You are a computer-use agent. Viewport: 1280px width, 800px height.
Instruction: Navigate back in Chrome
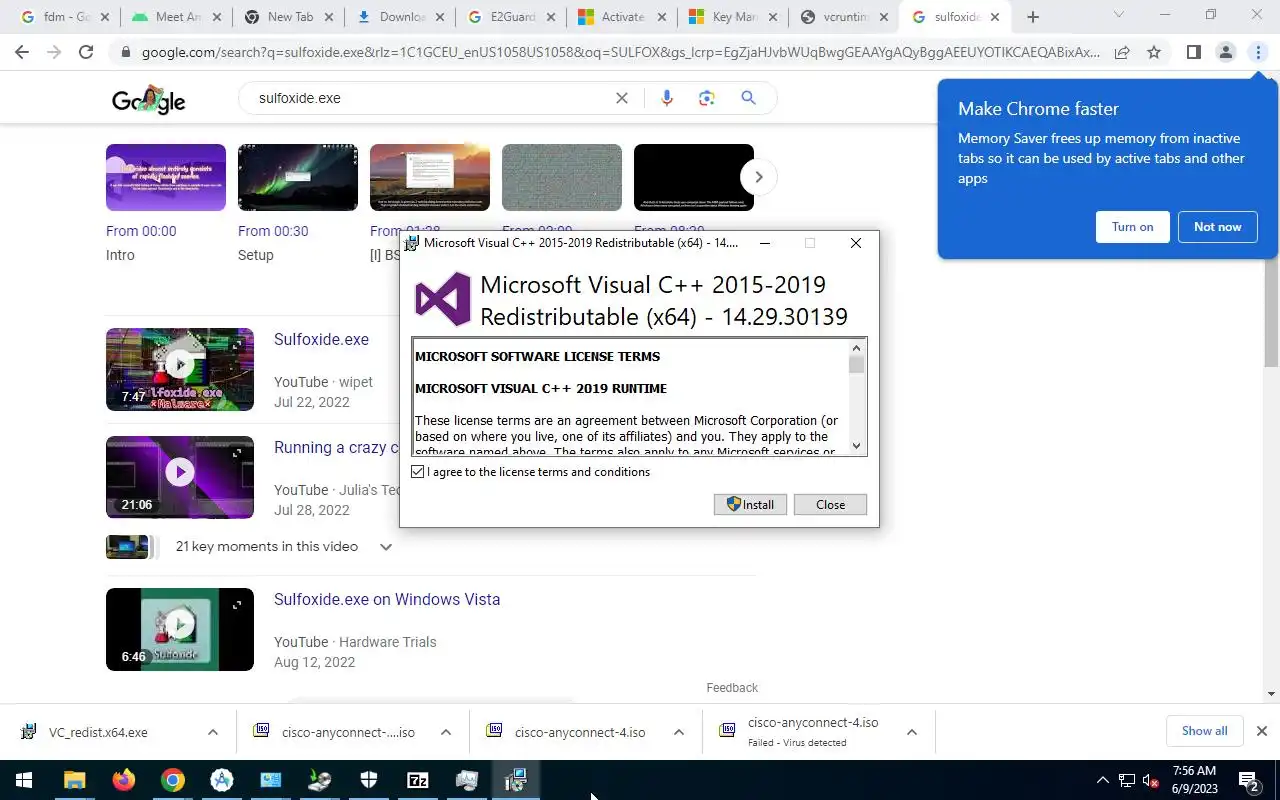pyautogui.click(x=22, y=52)
